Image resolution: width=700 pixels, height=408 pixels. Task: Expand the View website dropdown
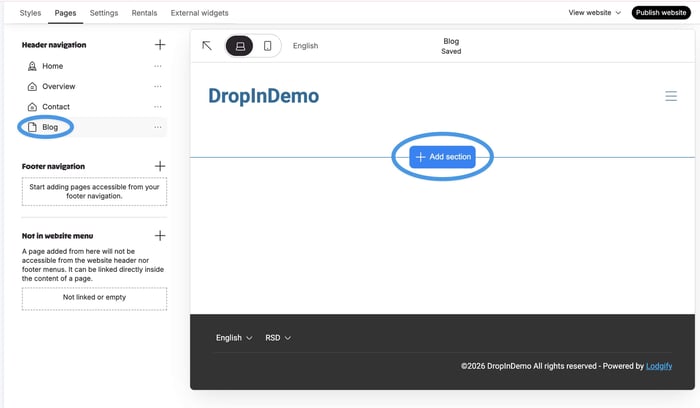[595, 12]
